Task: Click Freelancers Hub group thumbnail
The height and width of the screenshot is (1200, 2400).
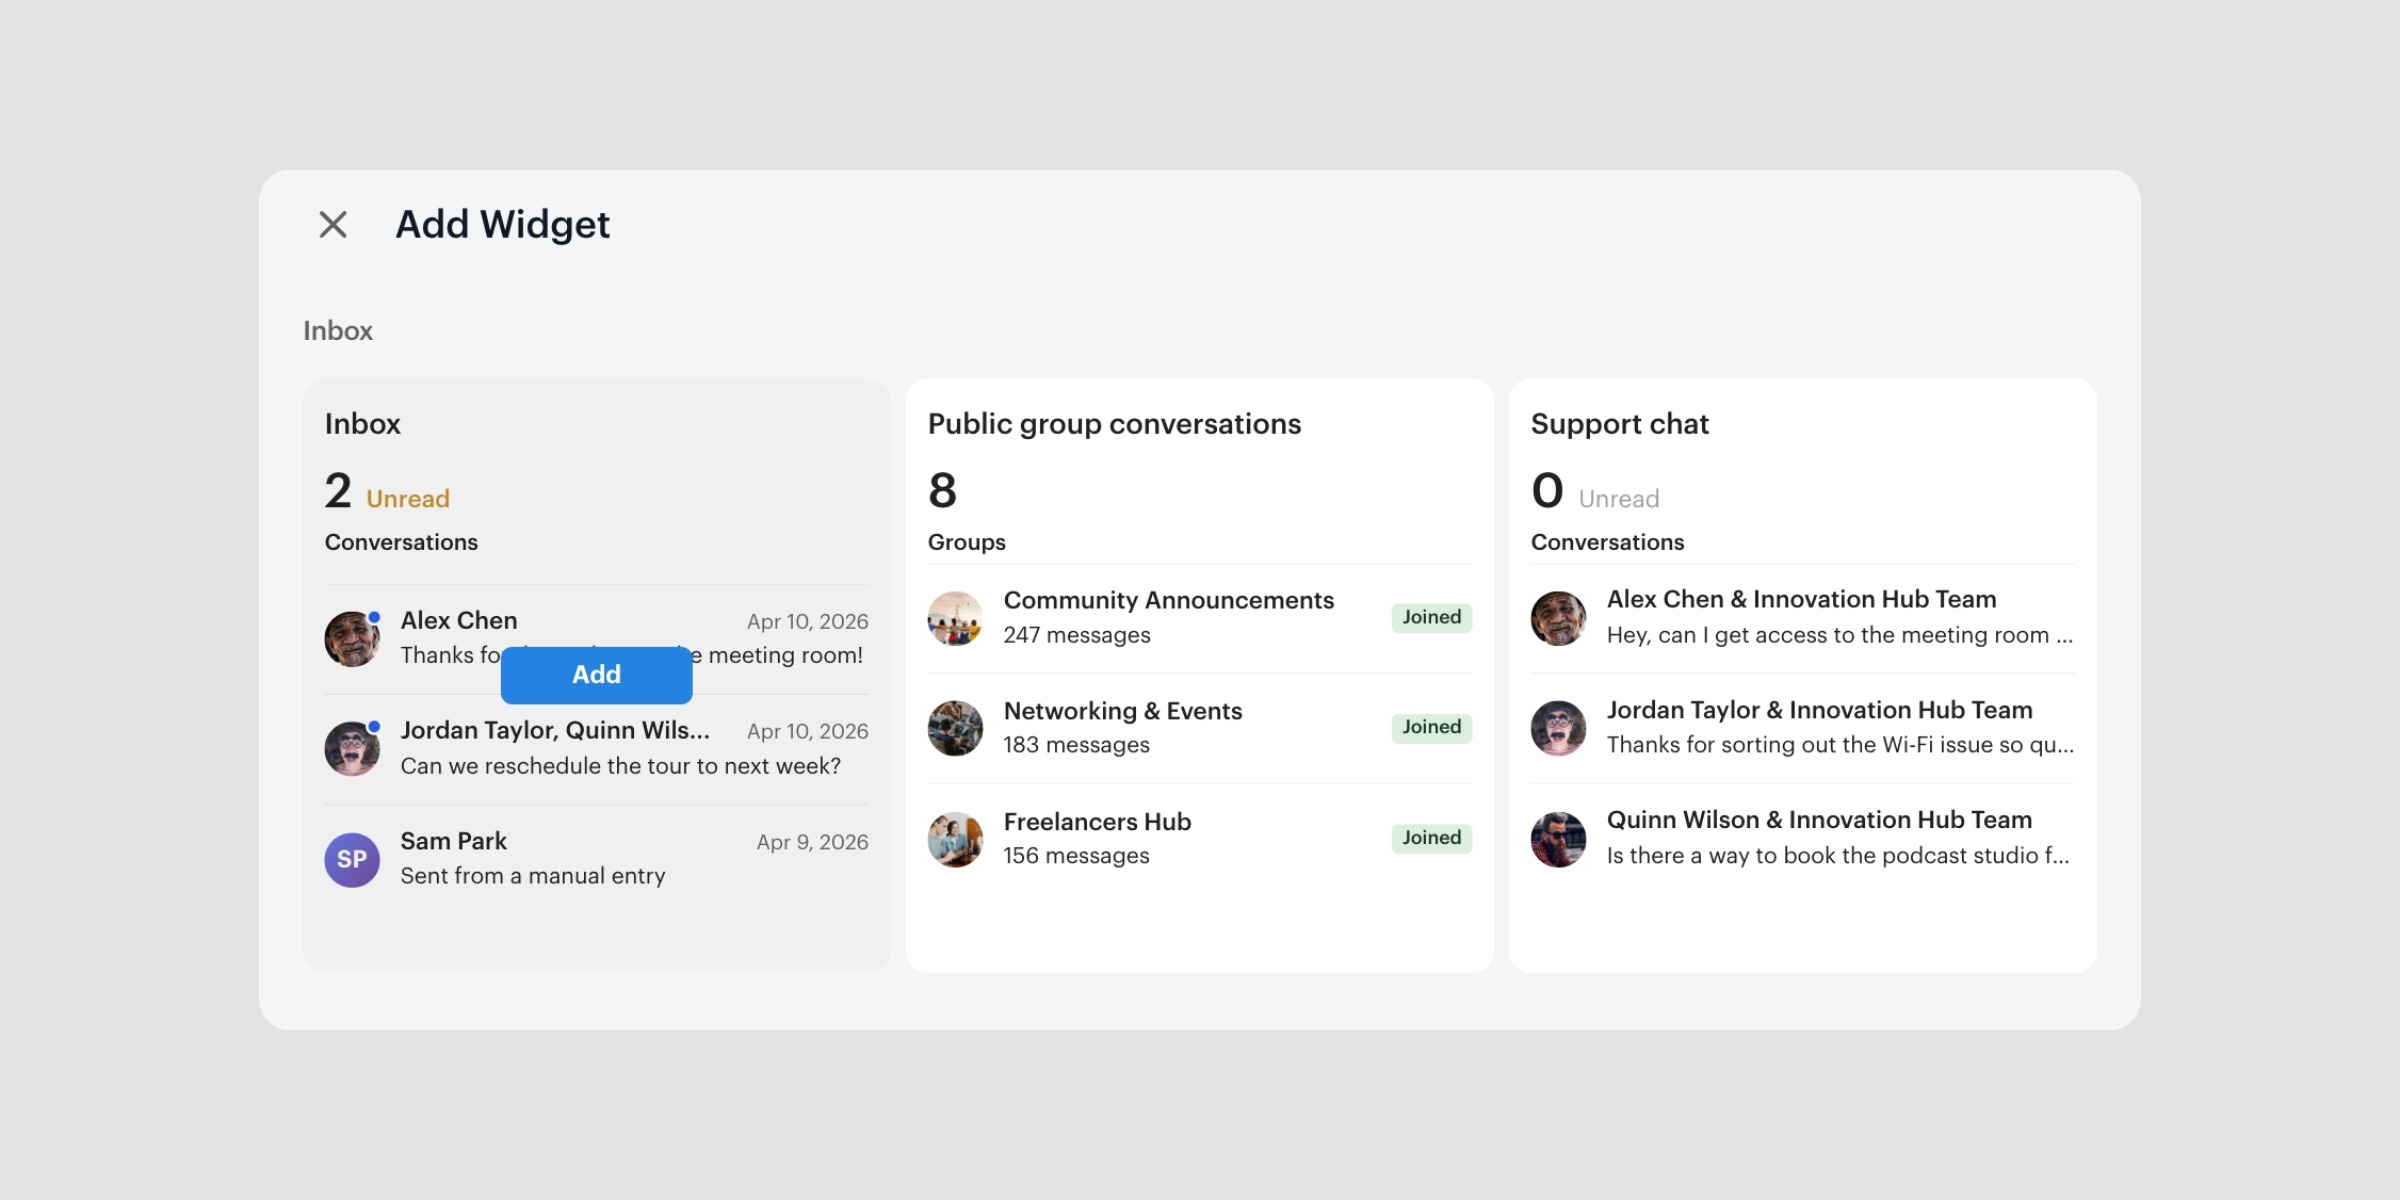Action: point(955,838)
